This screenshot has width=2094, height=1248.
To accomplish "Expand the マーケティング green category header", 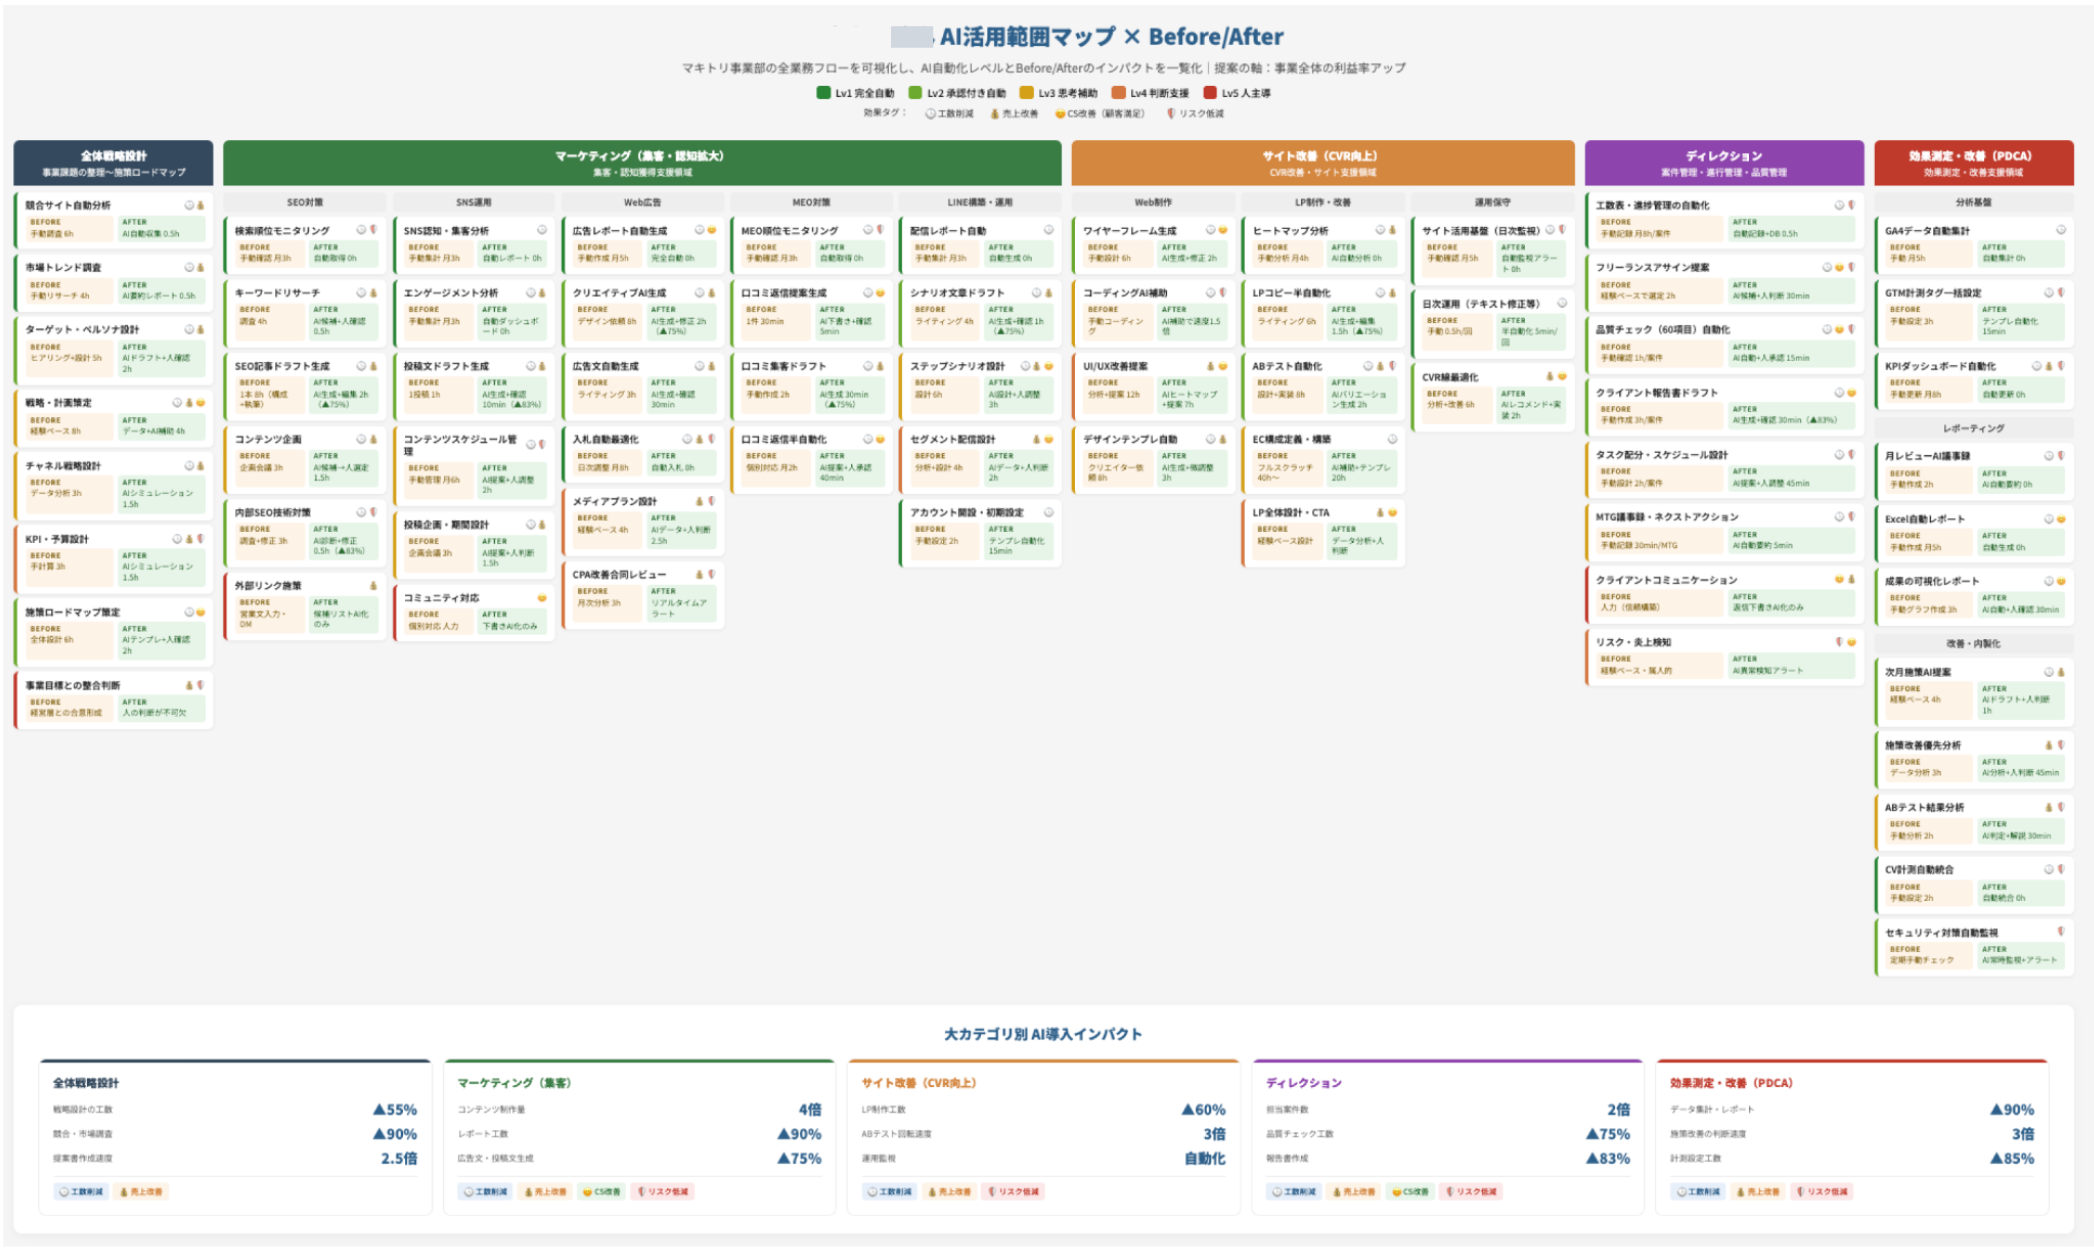I will [x=642, y=163].
